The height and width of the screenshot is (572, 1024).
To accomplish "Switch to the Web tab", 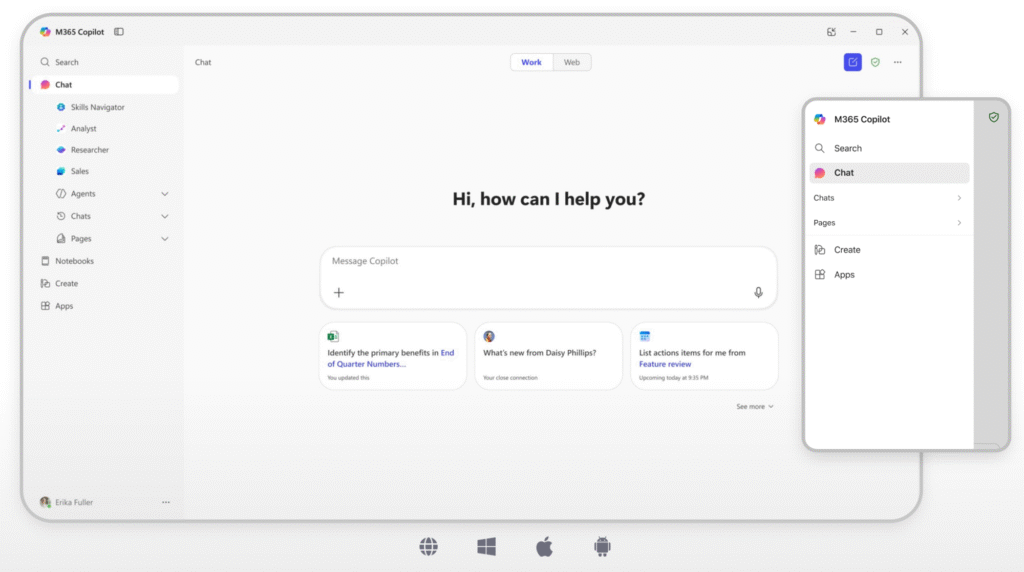I will click(571, 62).
